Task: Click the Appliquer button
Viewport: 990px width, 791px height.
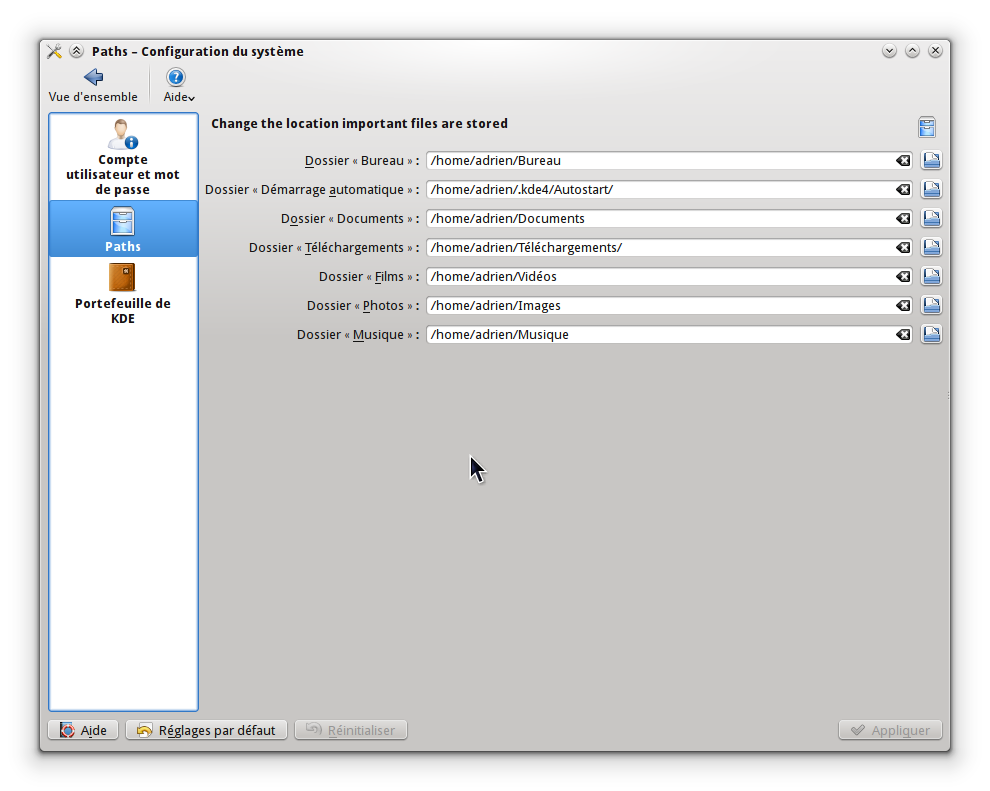Action: 890,730
